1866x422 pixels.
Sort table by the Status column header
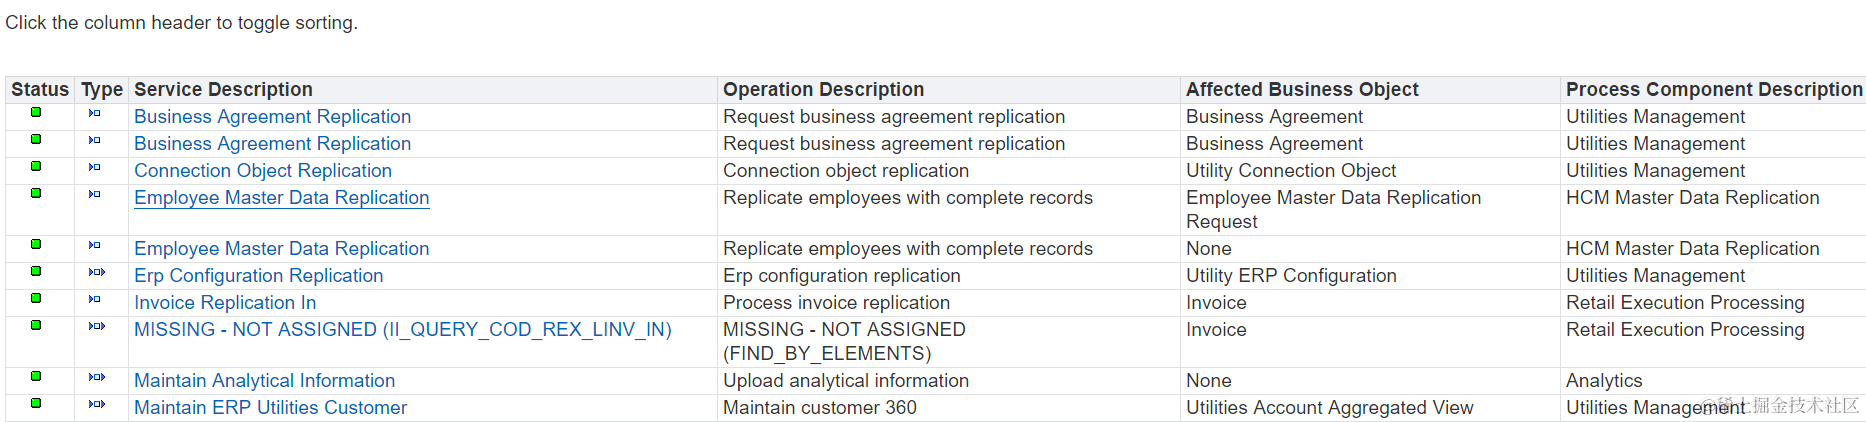(40, 90)
